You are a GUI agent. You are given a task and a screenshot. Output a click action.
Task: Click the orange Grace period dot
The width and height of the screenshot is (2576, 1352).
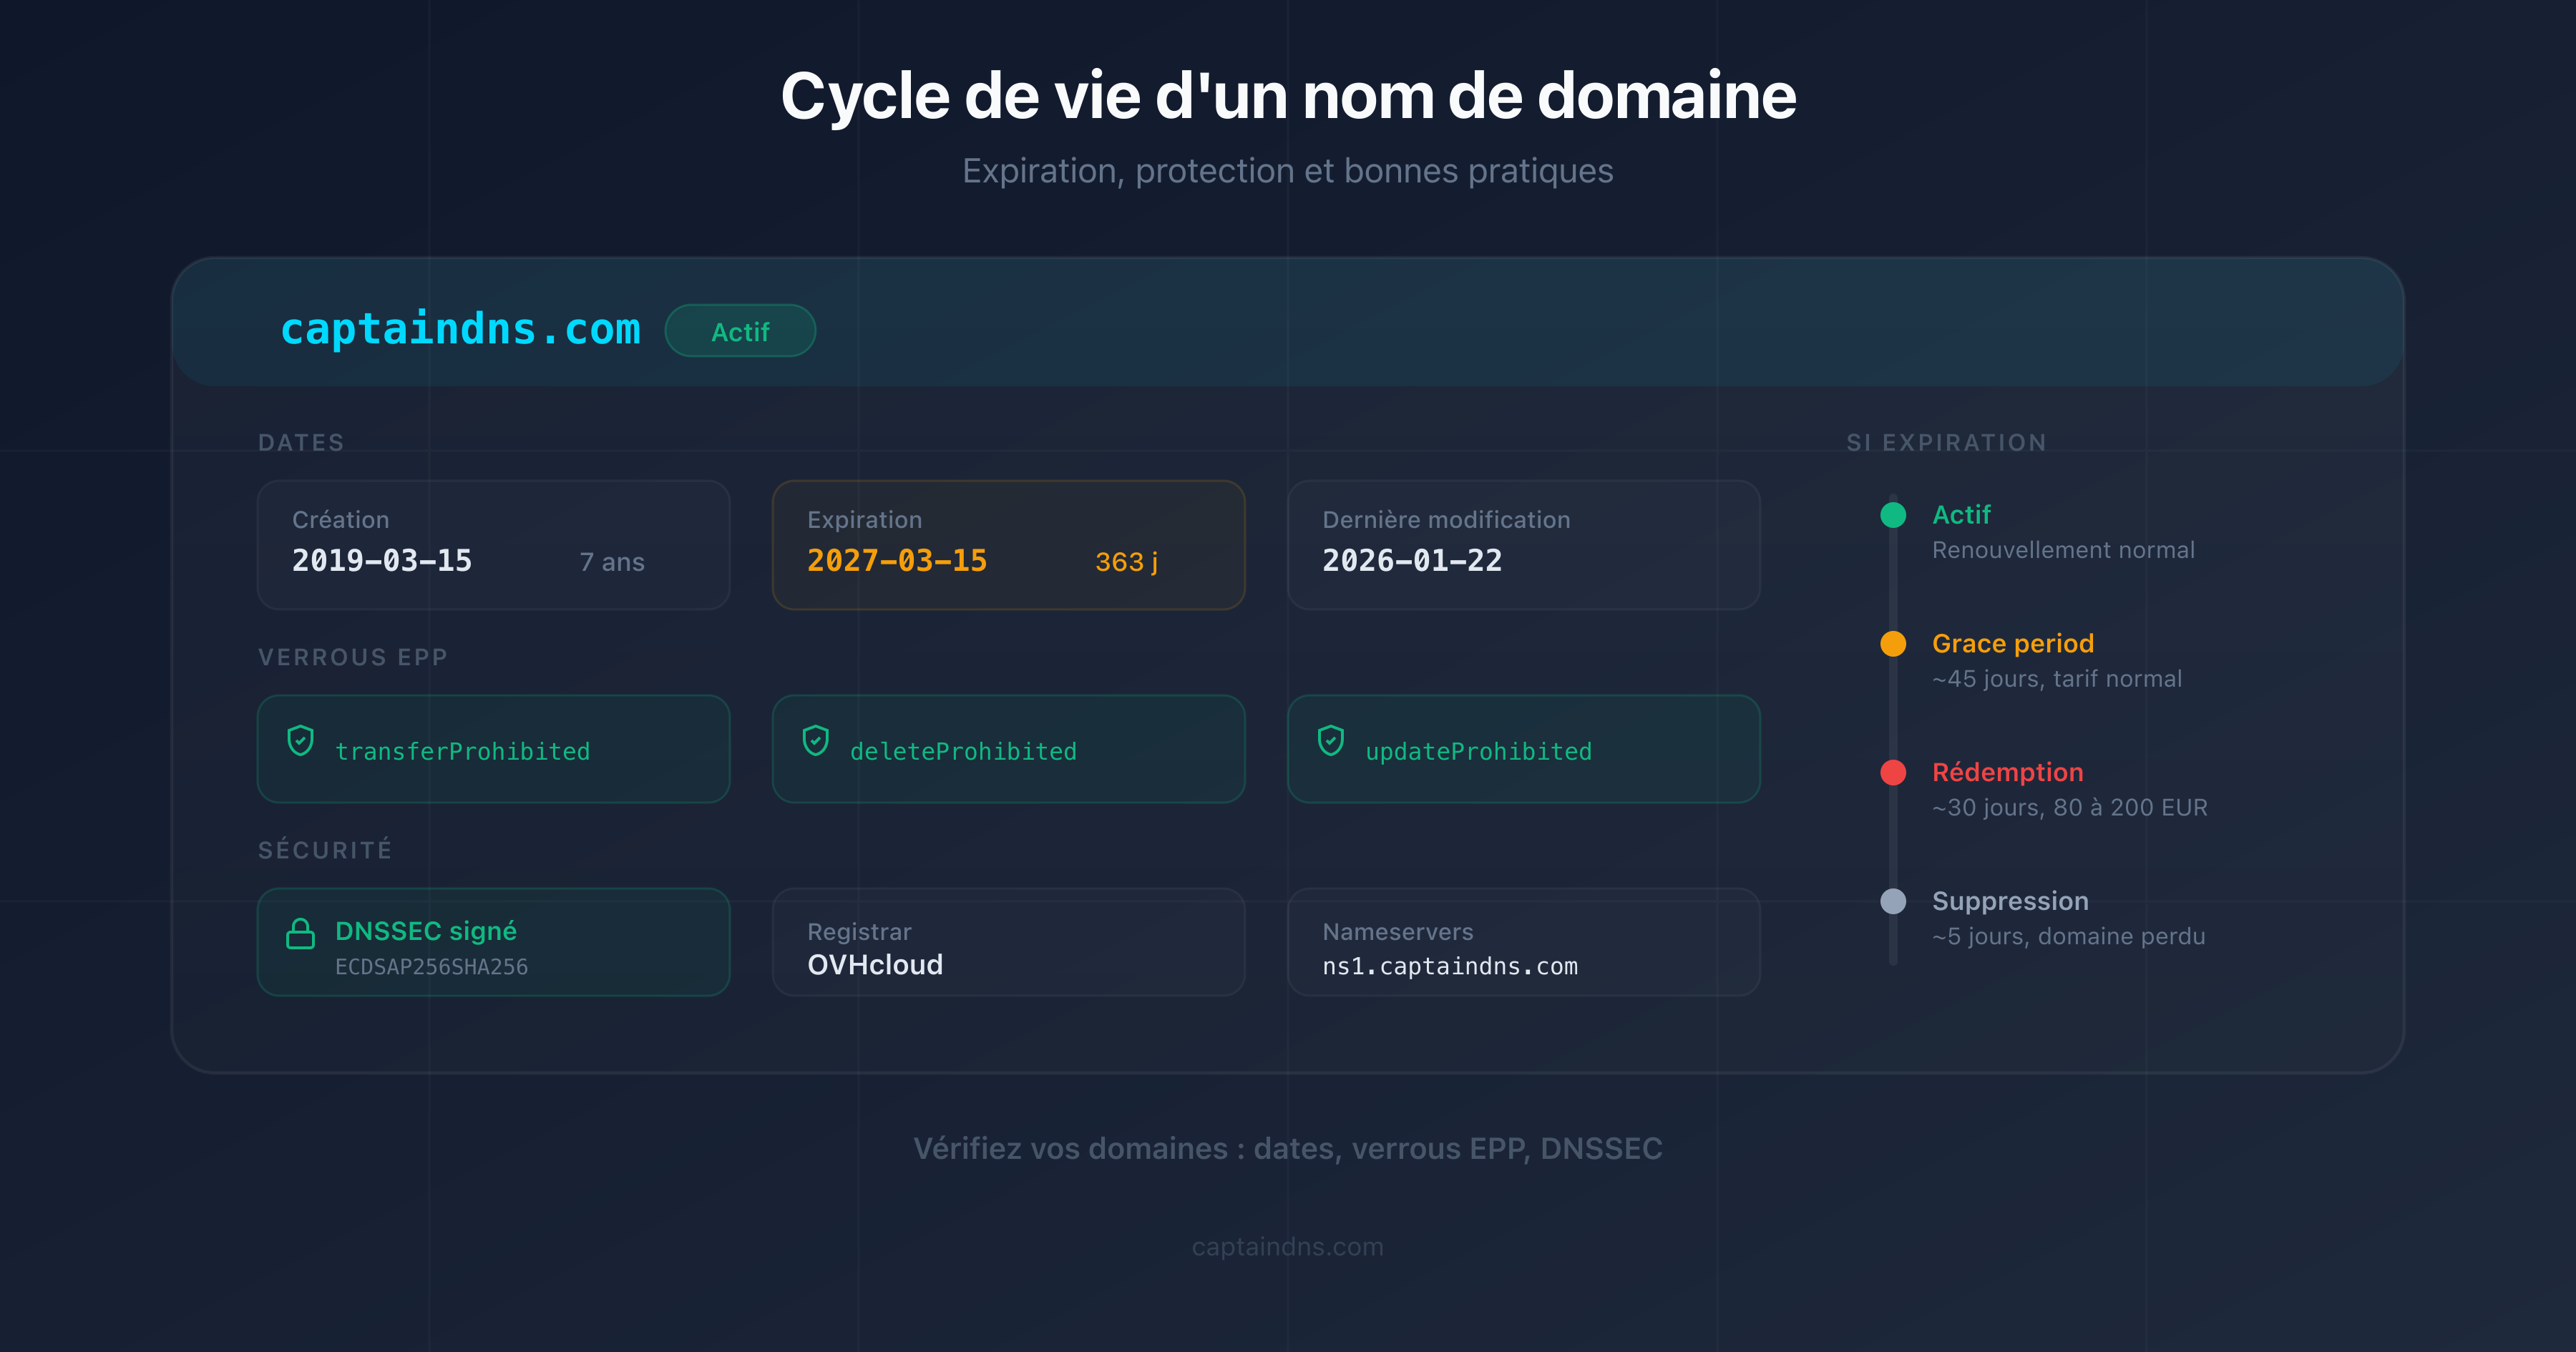[x=1893, y=644]
